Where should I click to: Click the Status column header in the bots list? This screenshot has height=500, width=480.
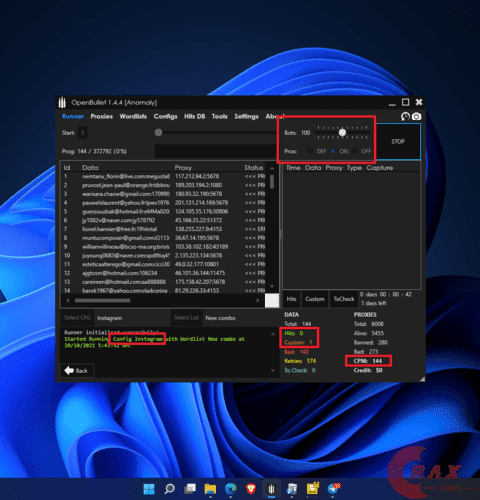(254, 168)
